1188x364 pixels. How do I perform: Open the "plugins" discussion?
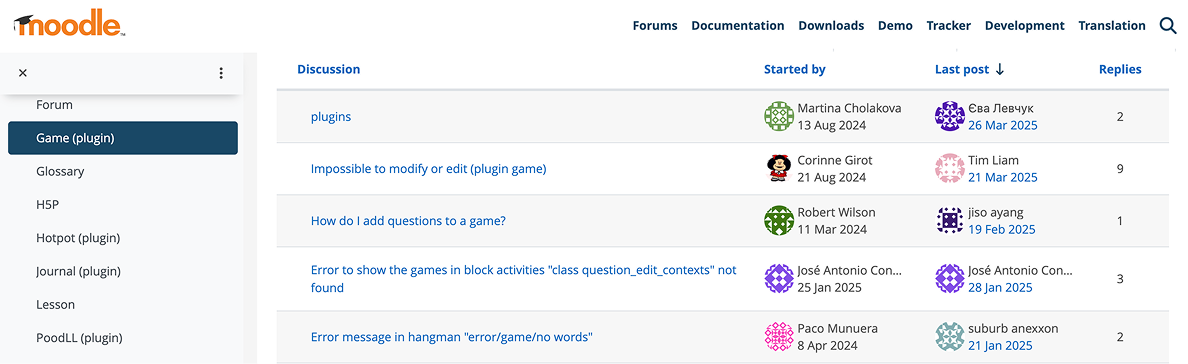(x=330, y=117)
